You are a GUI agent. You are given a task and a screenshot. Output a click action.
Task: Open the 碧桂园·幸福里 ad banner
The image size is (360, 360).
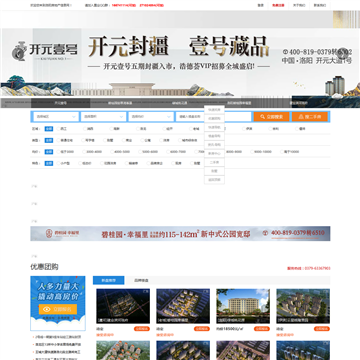click(x=180, y=234)
